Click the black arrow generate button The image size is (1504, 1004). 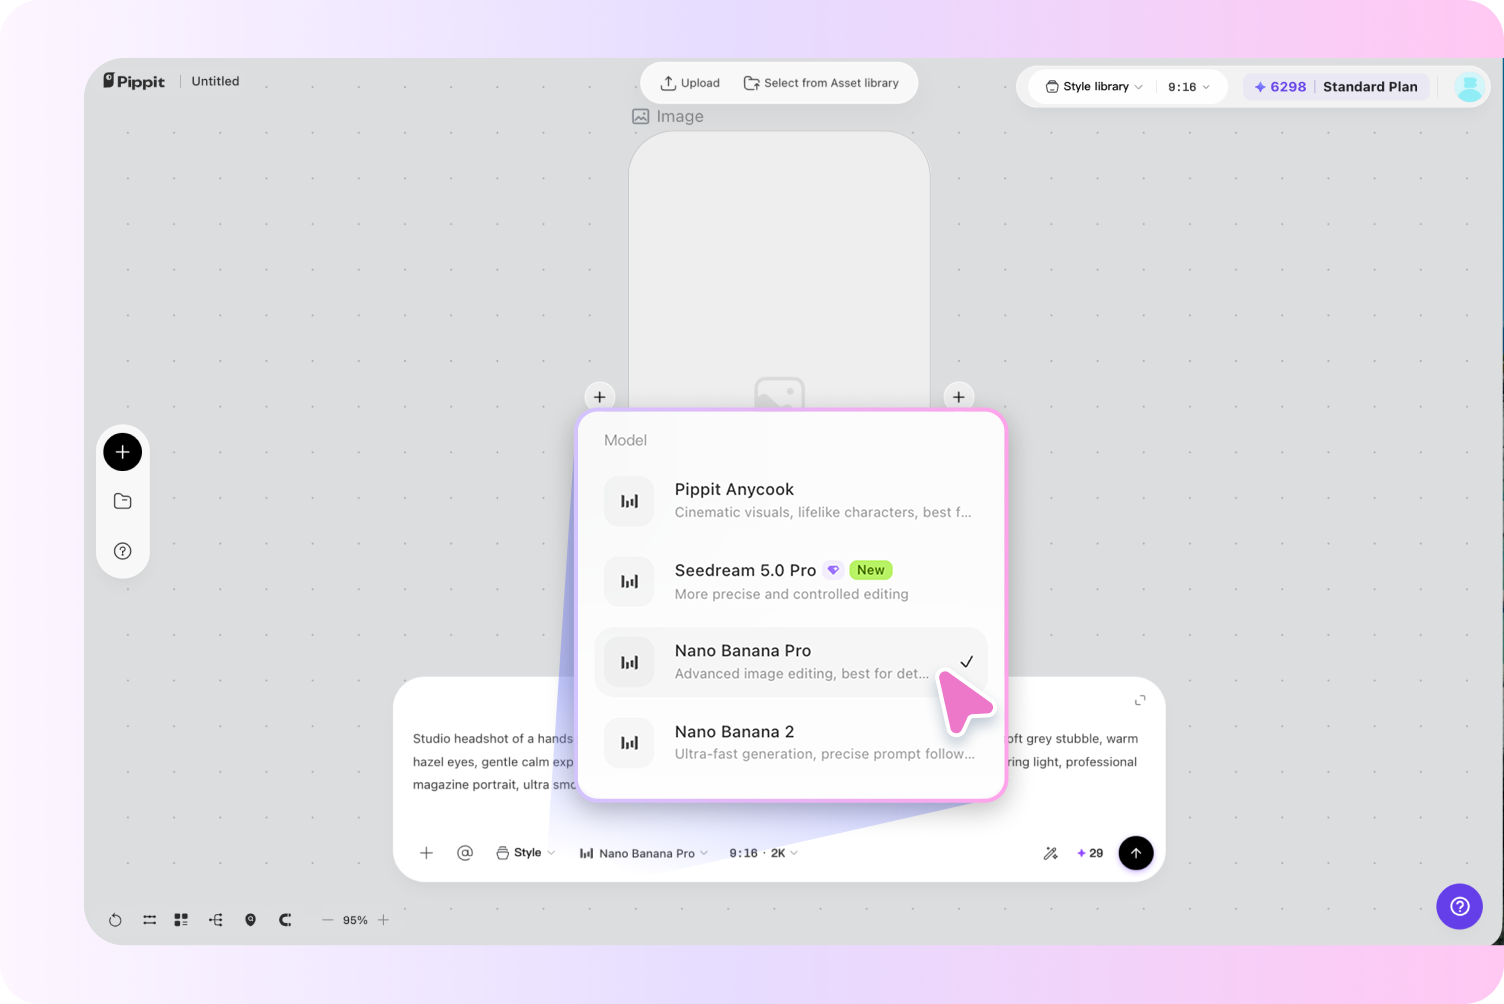tap(1136, 853)
